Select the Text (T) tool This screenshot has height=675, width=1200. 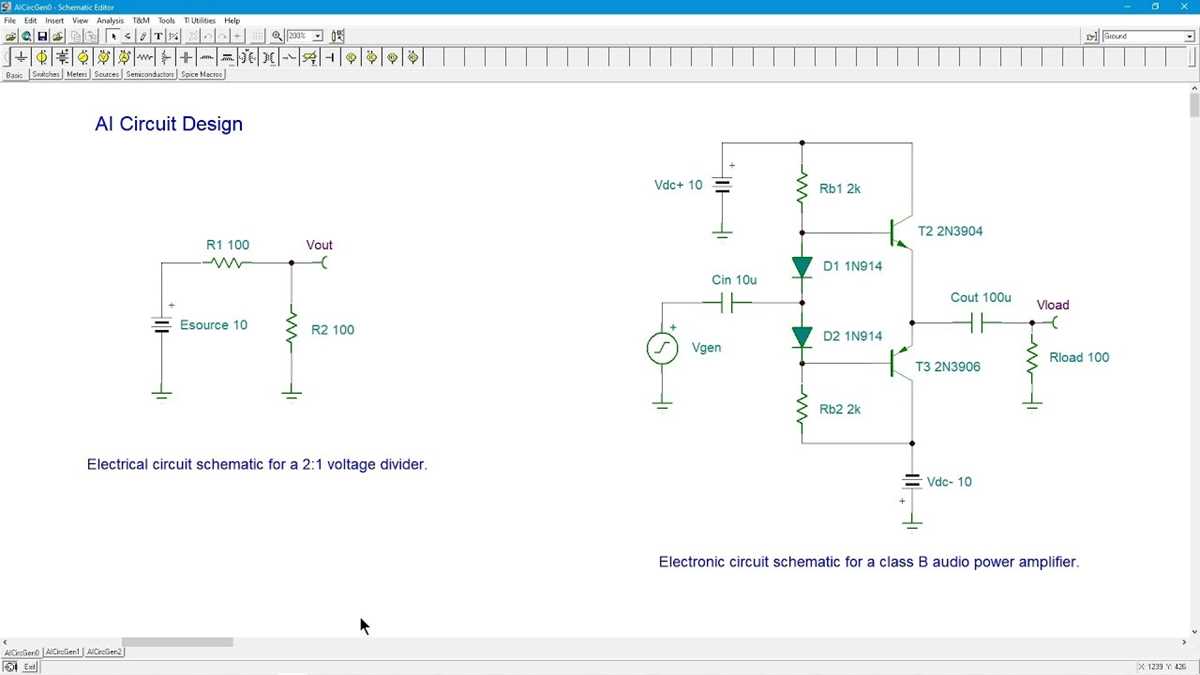(158, 36)
